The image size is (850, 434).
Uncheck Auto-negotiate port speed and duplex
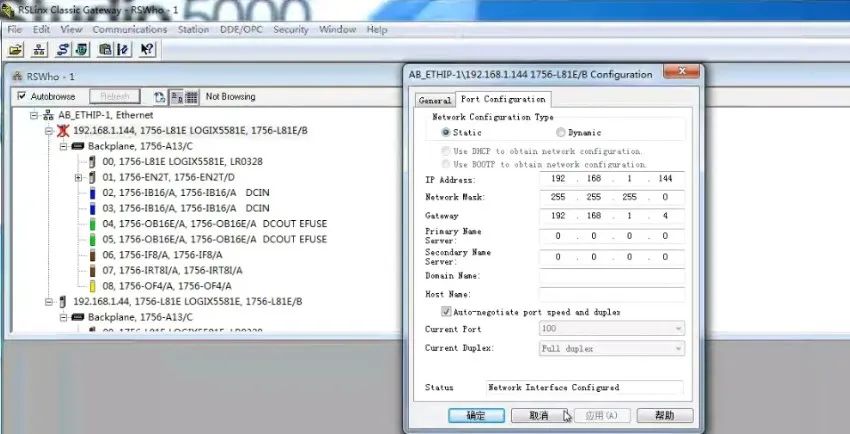[x=446, y=312]
